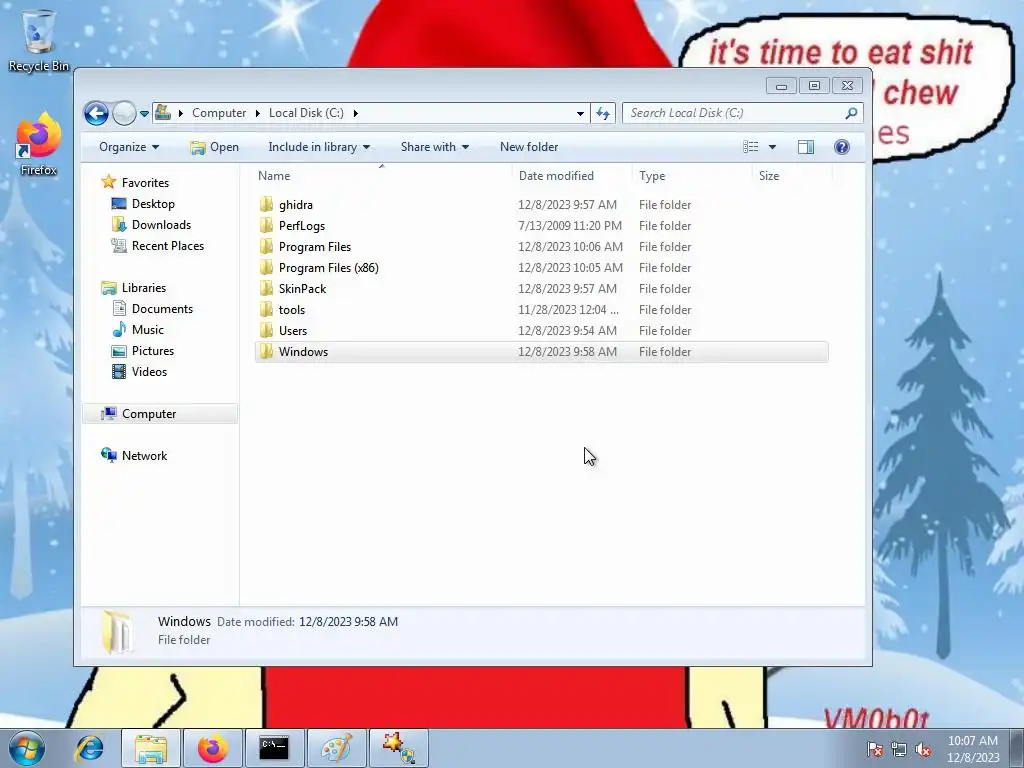
Task: Open the Include in library menu
Action: point(319,147)
